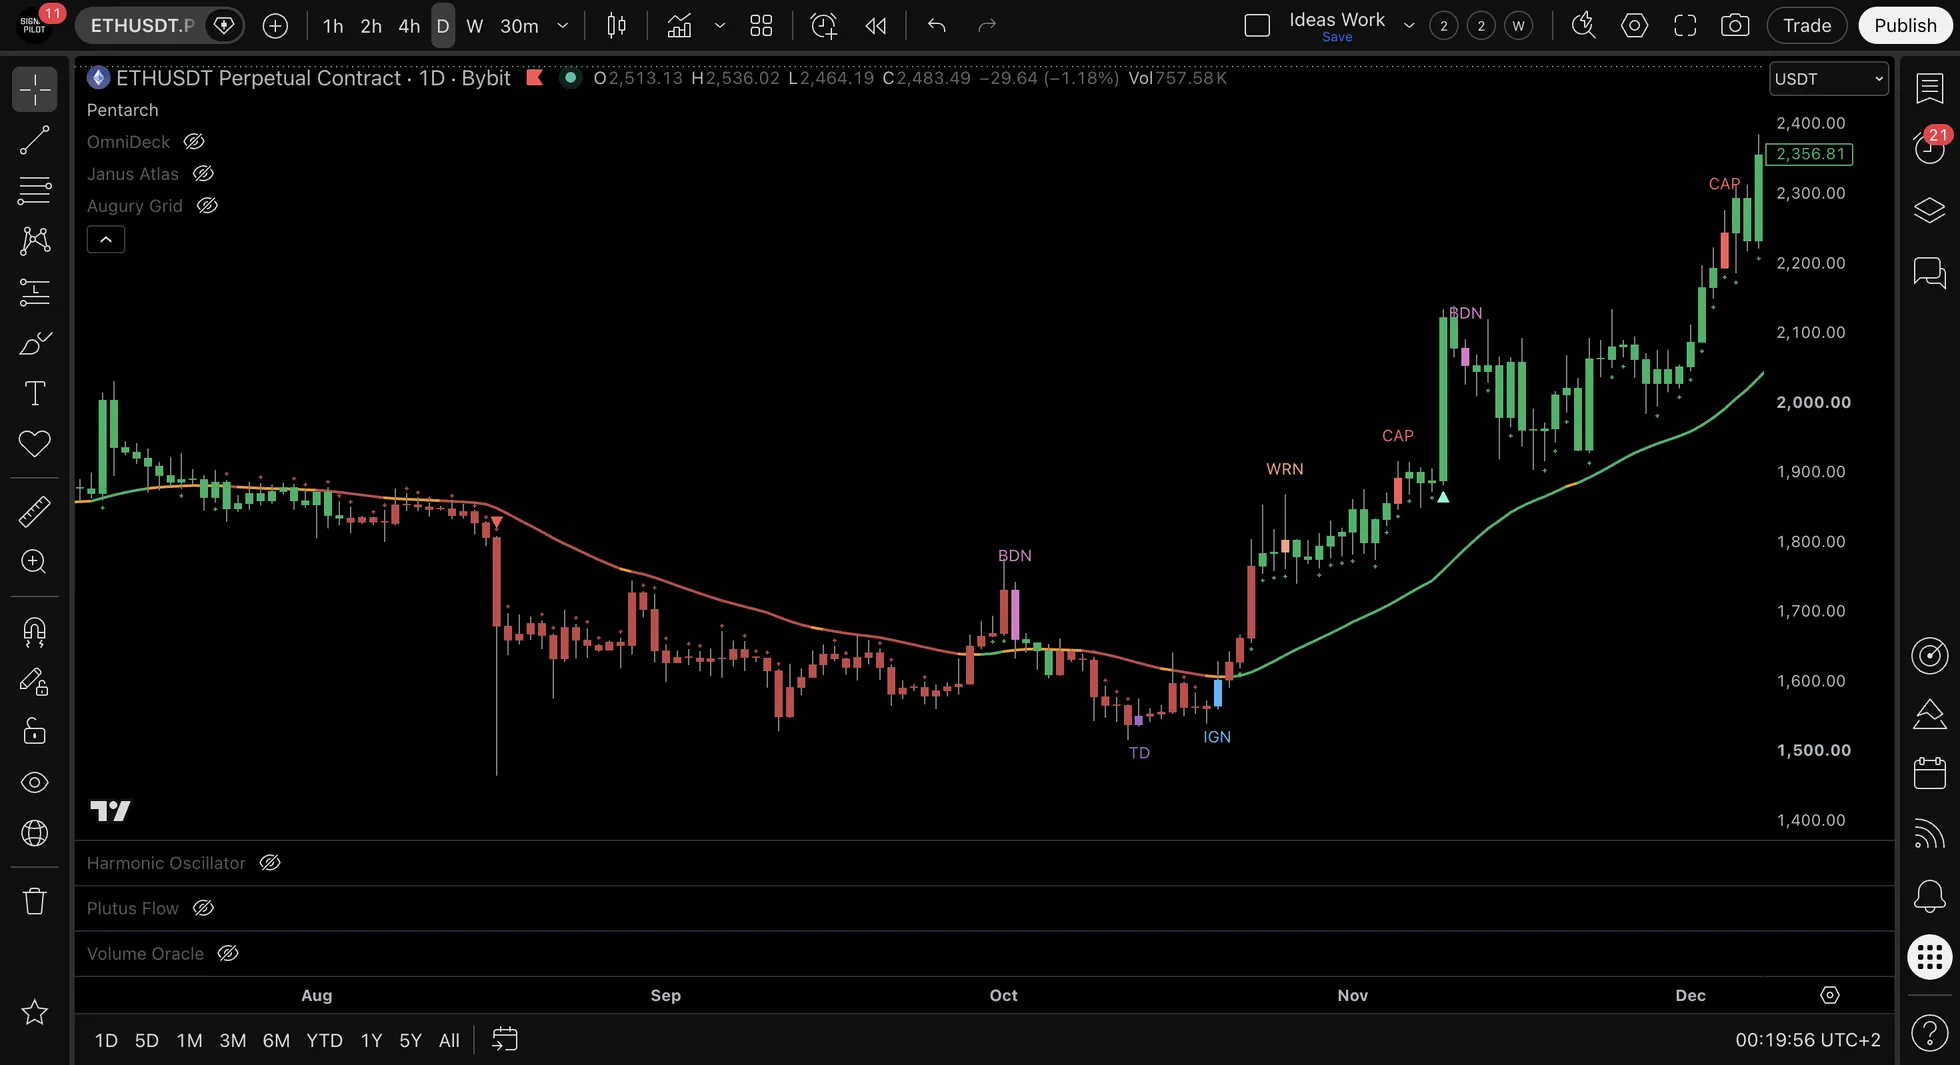Redo the chart action
1960x1065 pixels.
[x=987, y=26]
